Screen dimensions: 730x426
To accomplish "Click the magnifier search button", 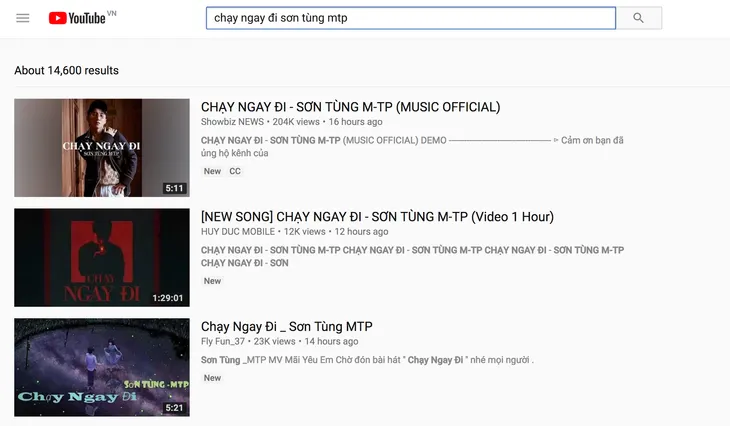I will pyautogui.click(x=639, y=18).
